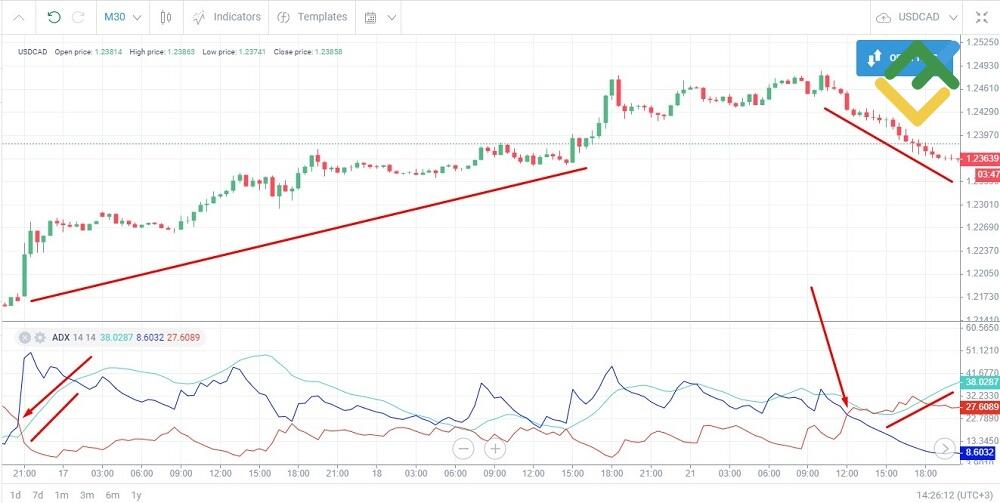Viewport: 1000px width, 503px height.
Task: Select the 3m range
Action: 87,495
